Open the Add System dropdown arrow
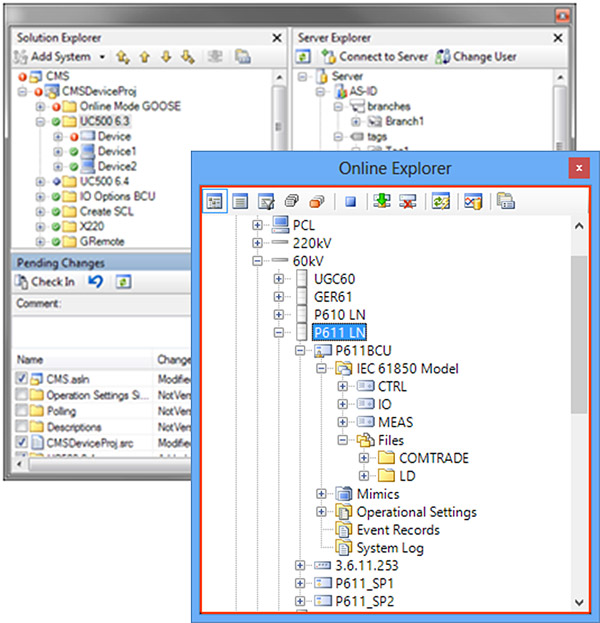 click(x=101, y=57)
